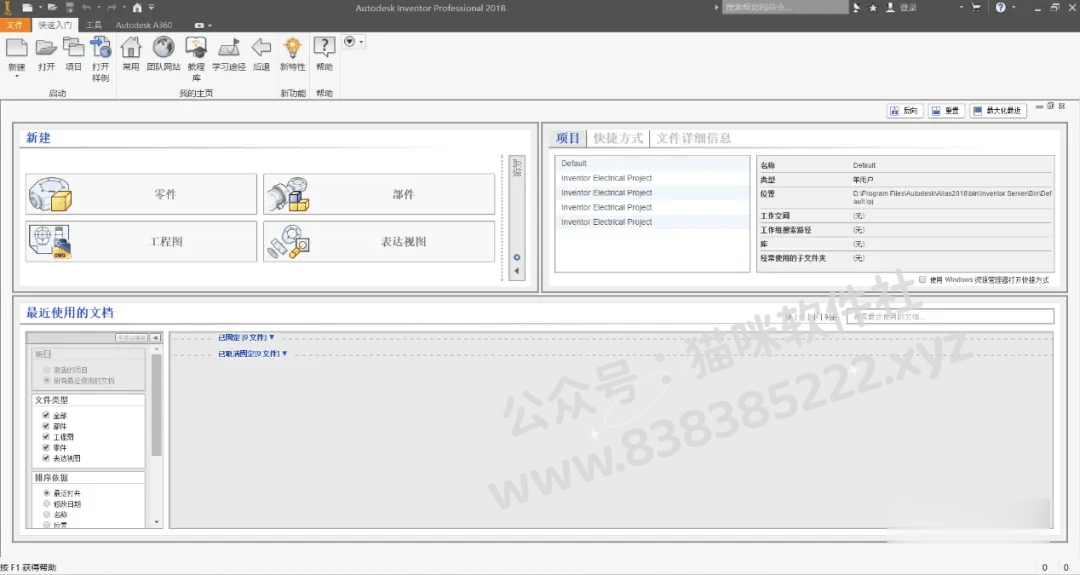Click the 最大化最近 button
The image size is (1080, 575).
997,110
